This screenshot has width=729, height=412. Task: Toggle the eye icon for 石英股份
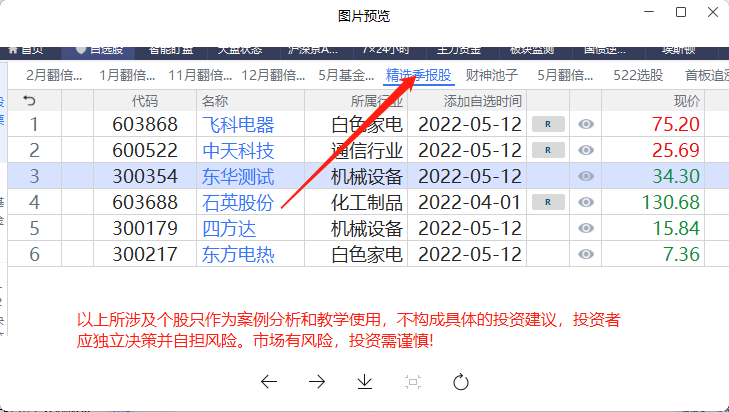click(x=586, y=202)
